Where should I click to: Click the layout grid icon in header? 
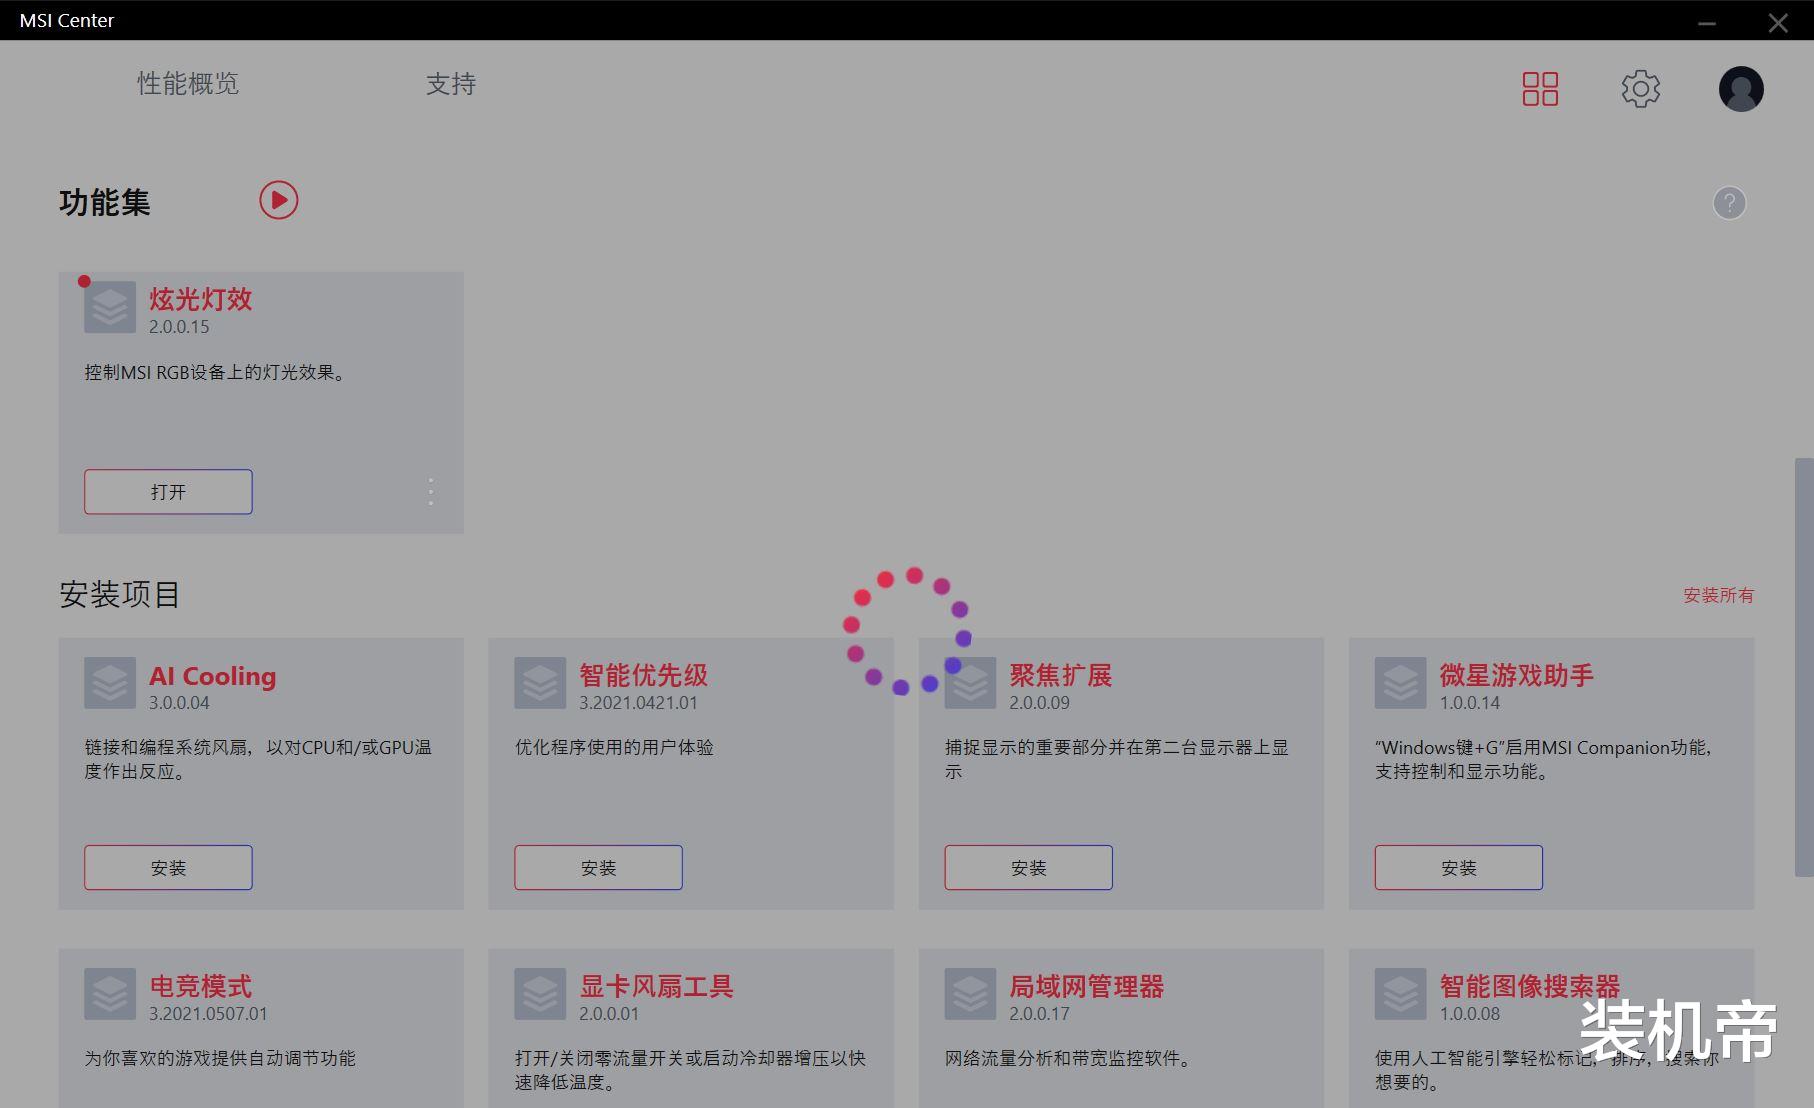(1540, 89)
